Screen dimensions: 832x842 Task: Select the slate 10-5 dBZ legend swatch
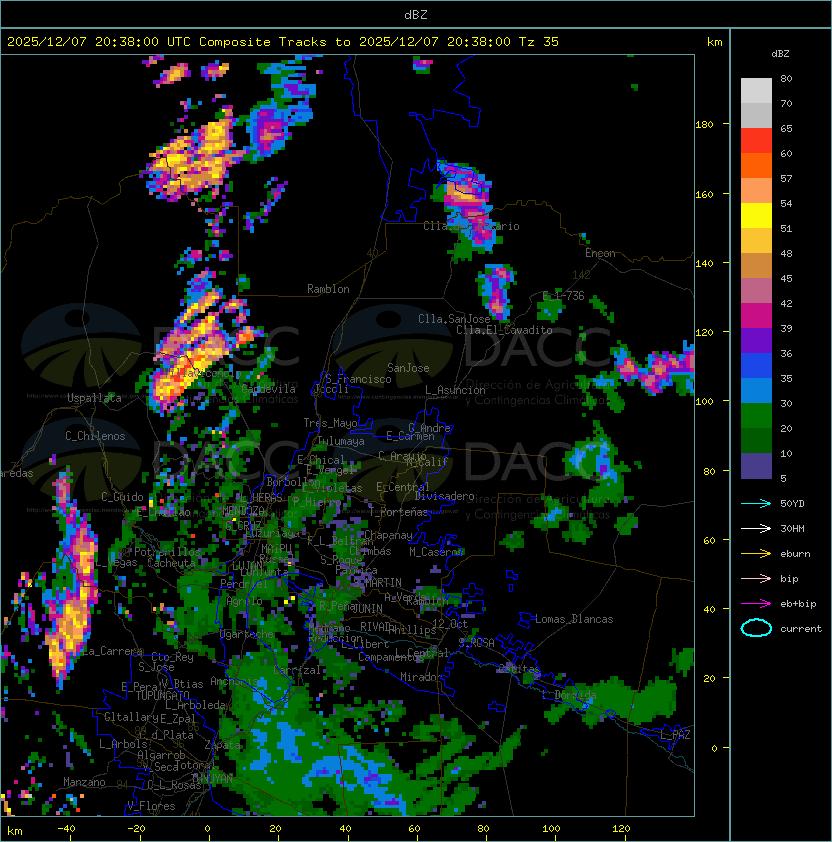coord(756,466)
